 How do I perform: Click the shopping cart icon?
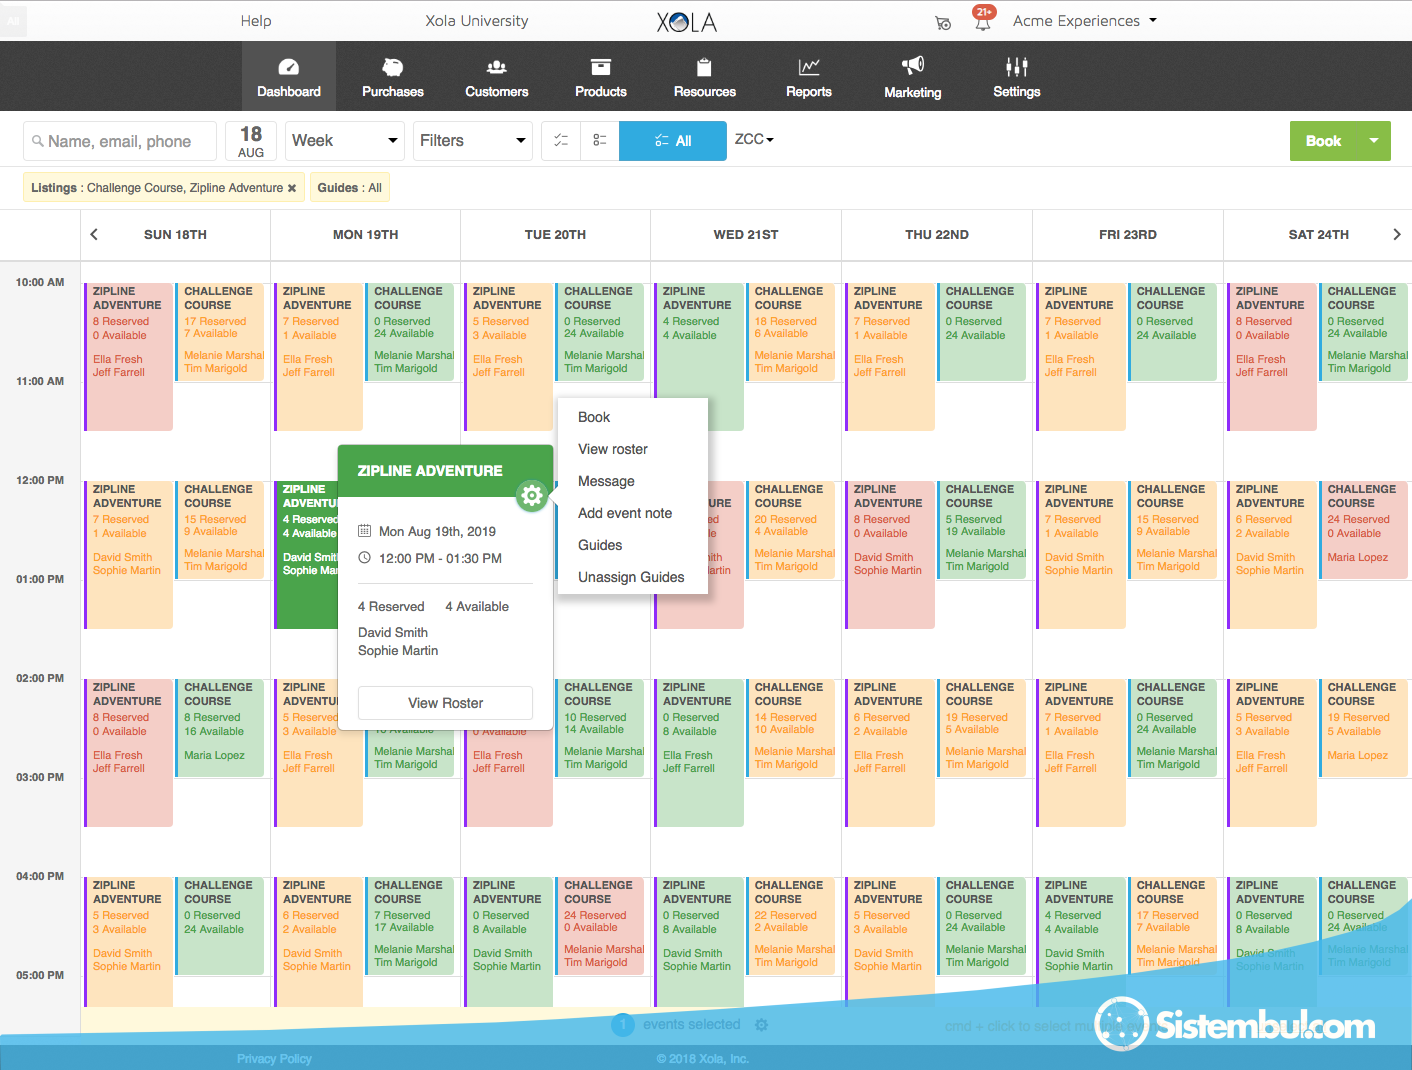943,22
